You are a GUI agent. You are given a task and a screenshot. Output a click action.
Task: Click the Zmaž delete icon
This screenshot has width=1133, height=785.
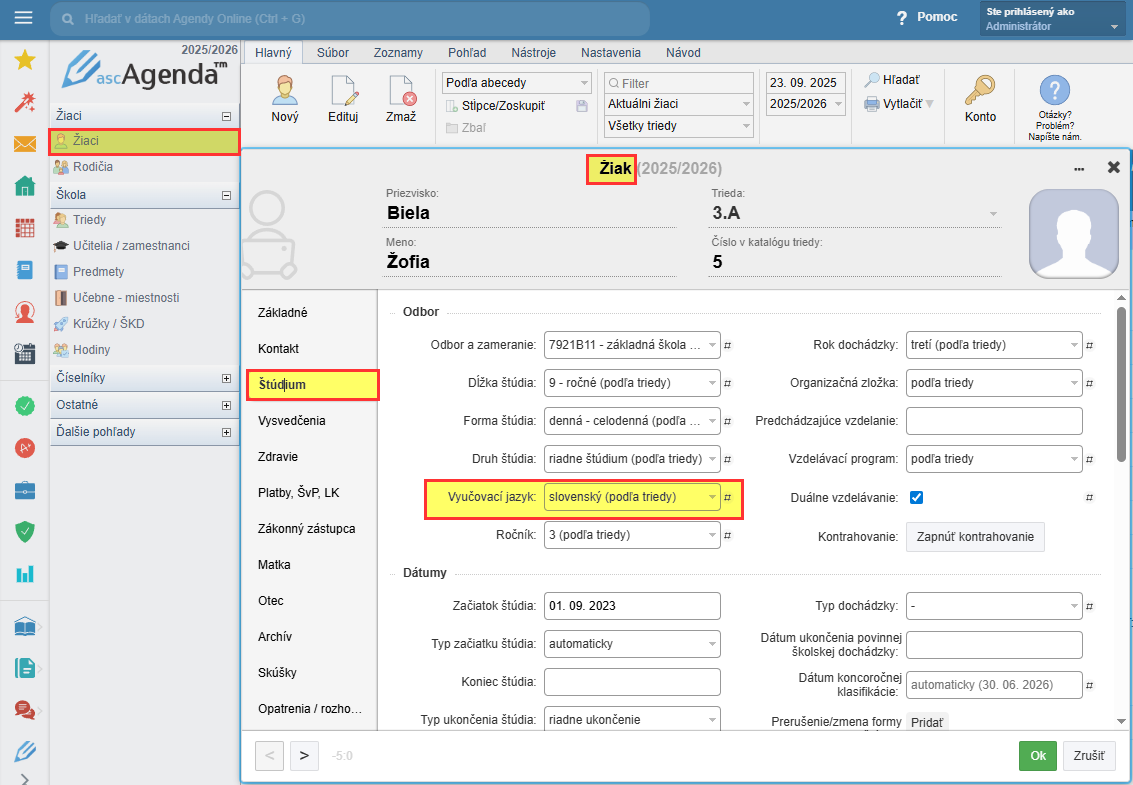401,90
